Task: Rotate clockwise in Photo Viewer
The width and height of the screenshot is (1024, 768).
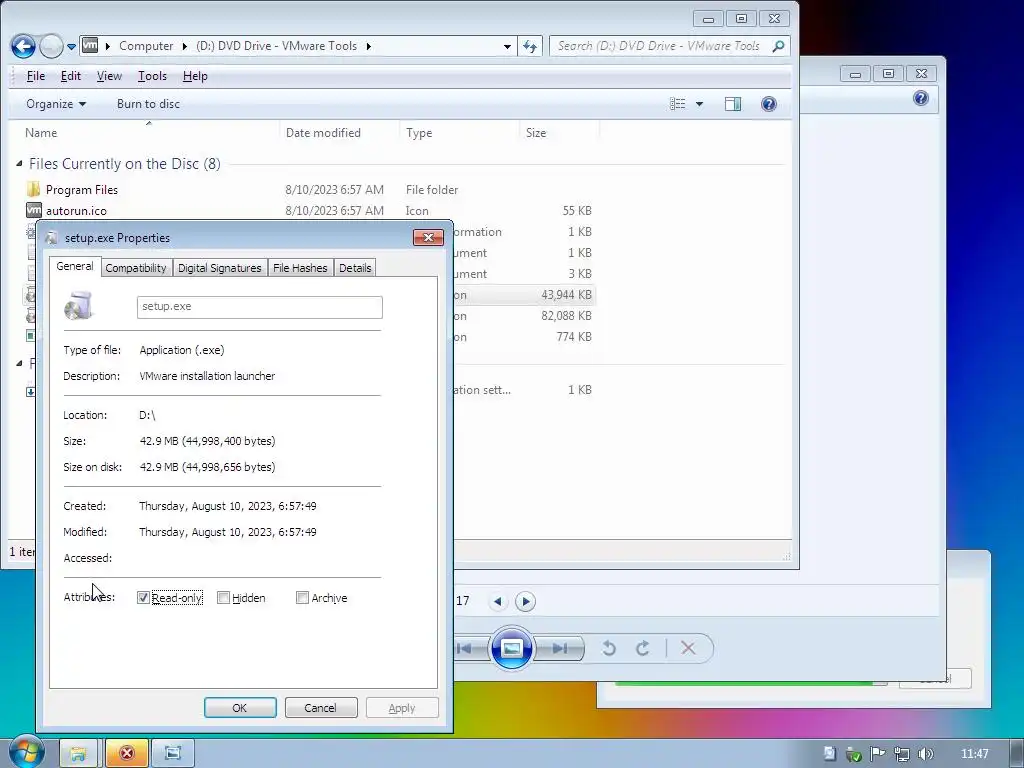Action: (643, 648)
